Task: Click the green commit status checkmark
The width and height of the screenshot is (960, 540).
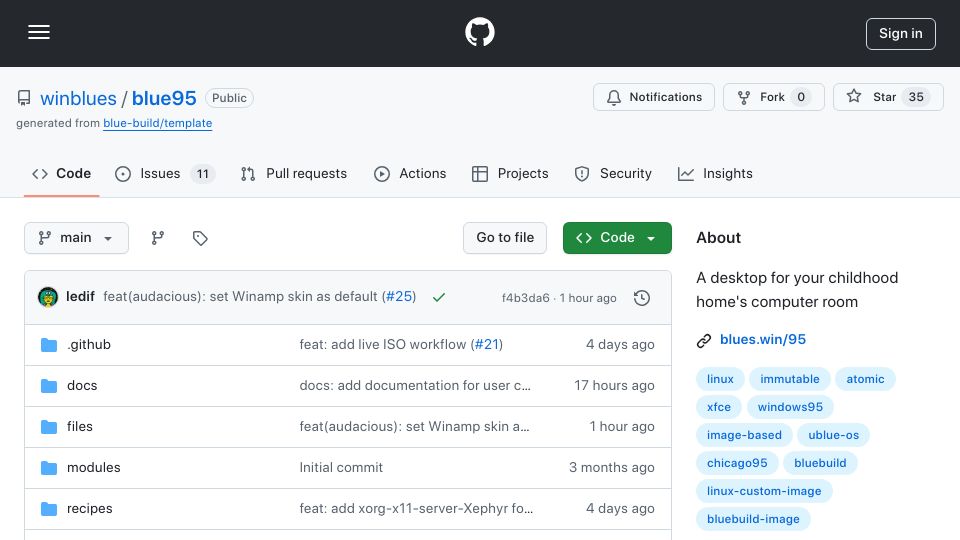Action: 438,298
